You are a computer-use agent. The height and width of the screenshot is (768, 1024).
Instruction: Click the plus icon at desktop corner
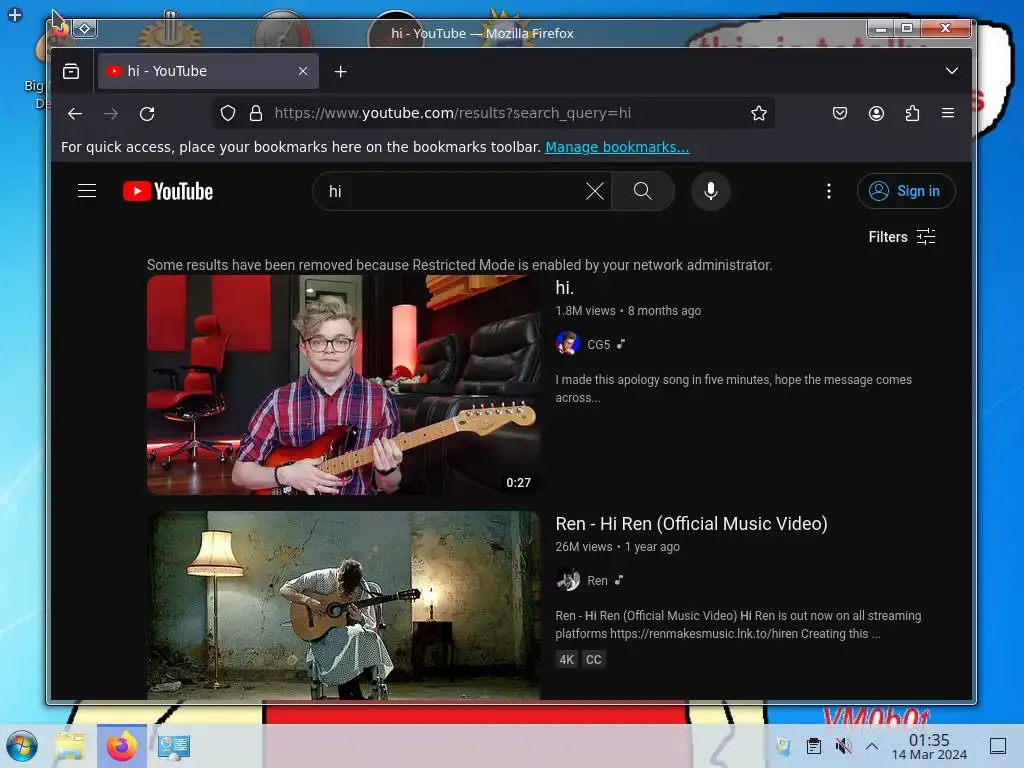14,14
